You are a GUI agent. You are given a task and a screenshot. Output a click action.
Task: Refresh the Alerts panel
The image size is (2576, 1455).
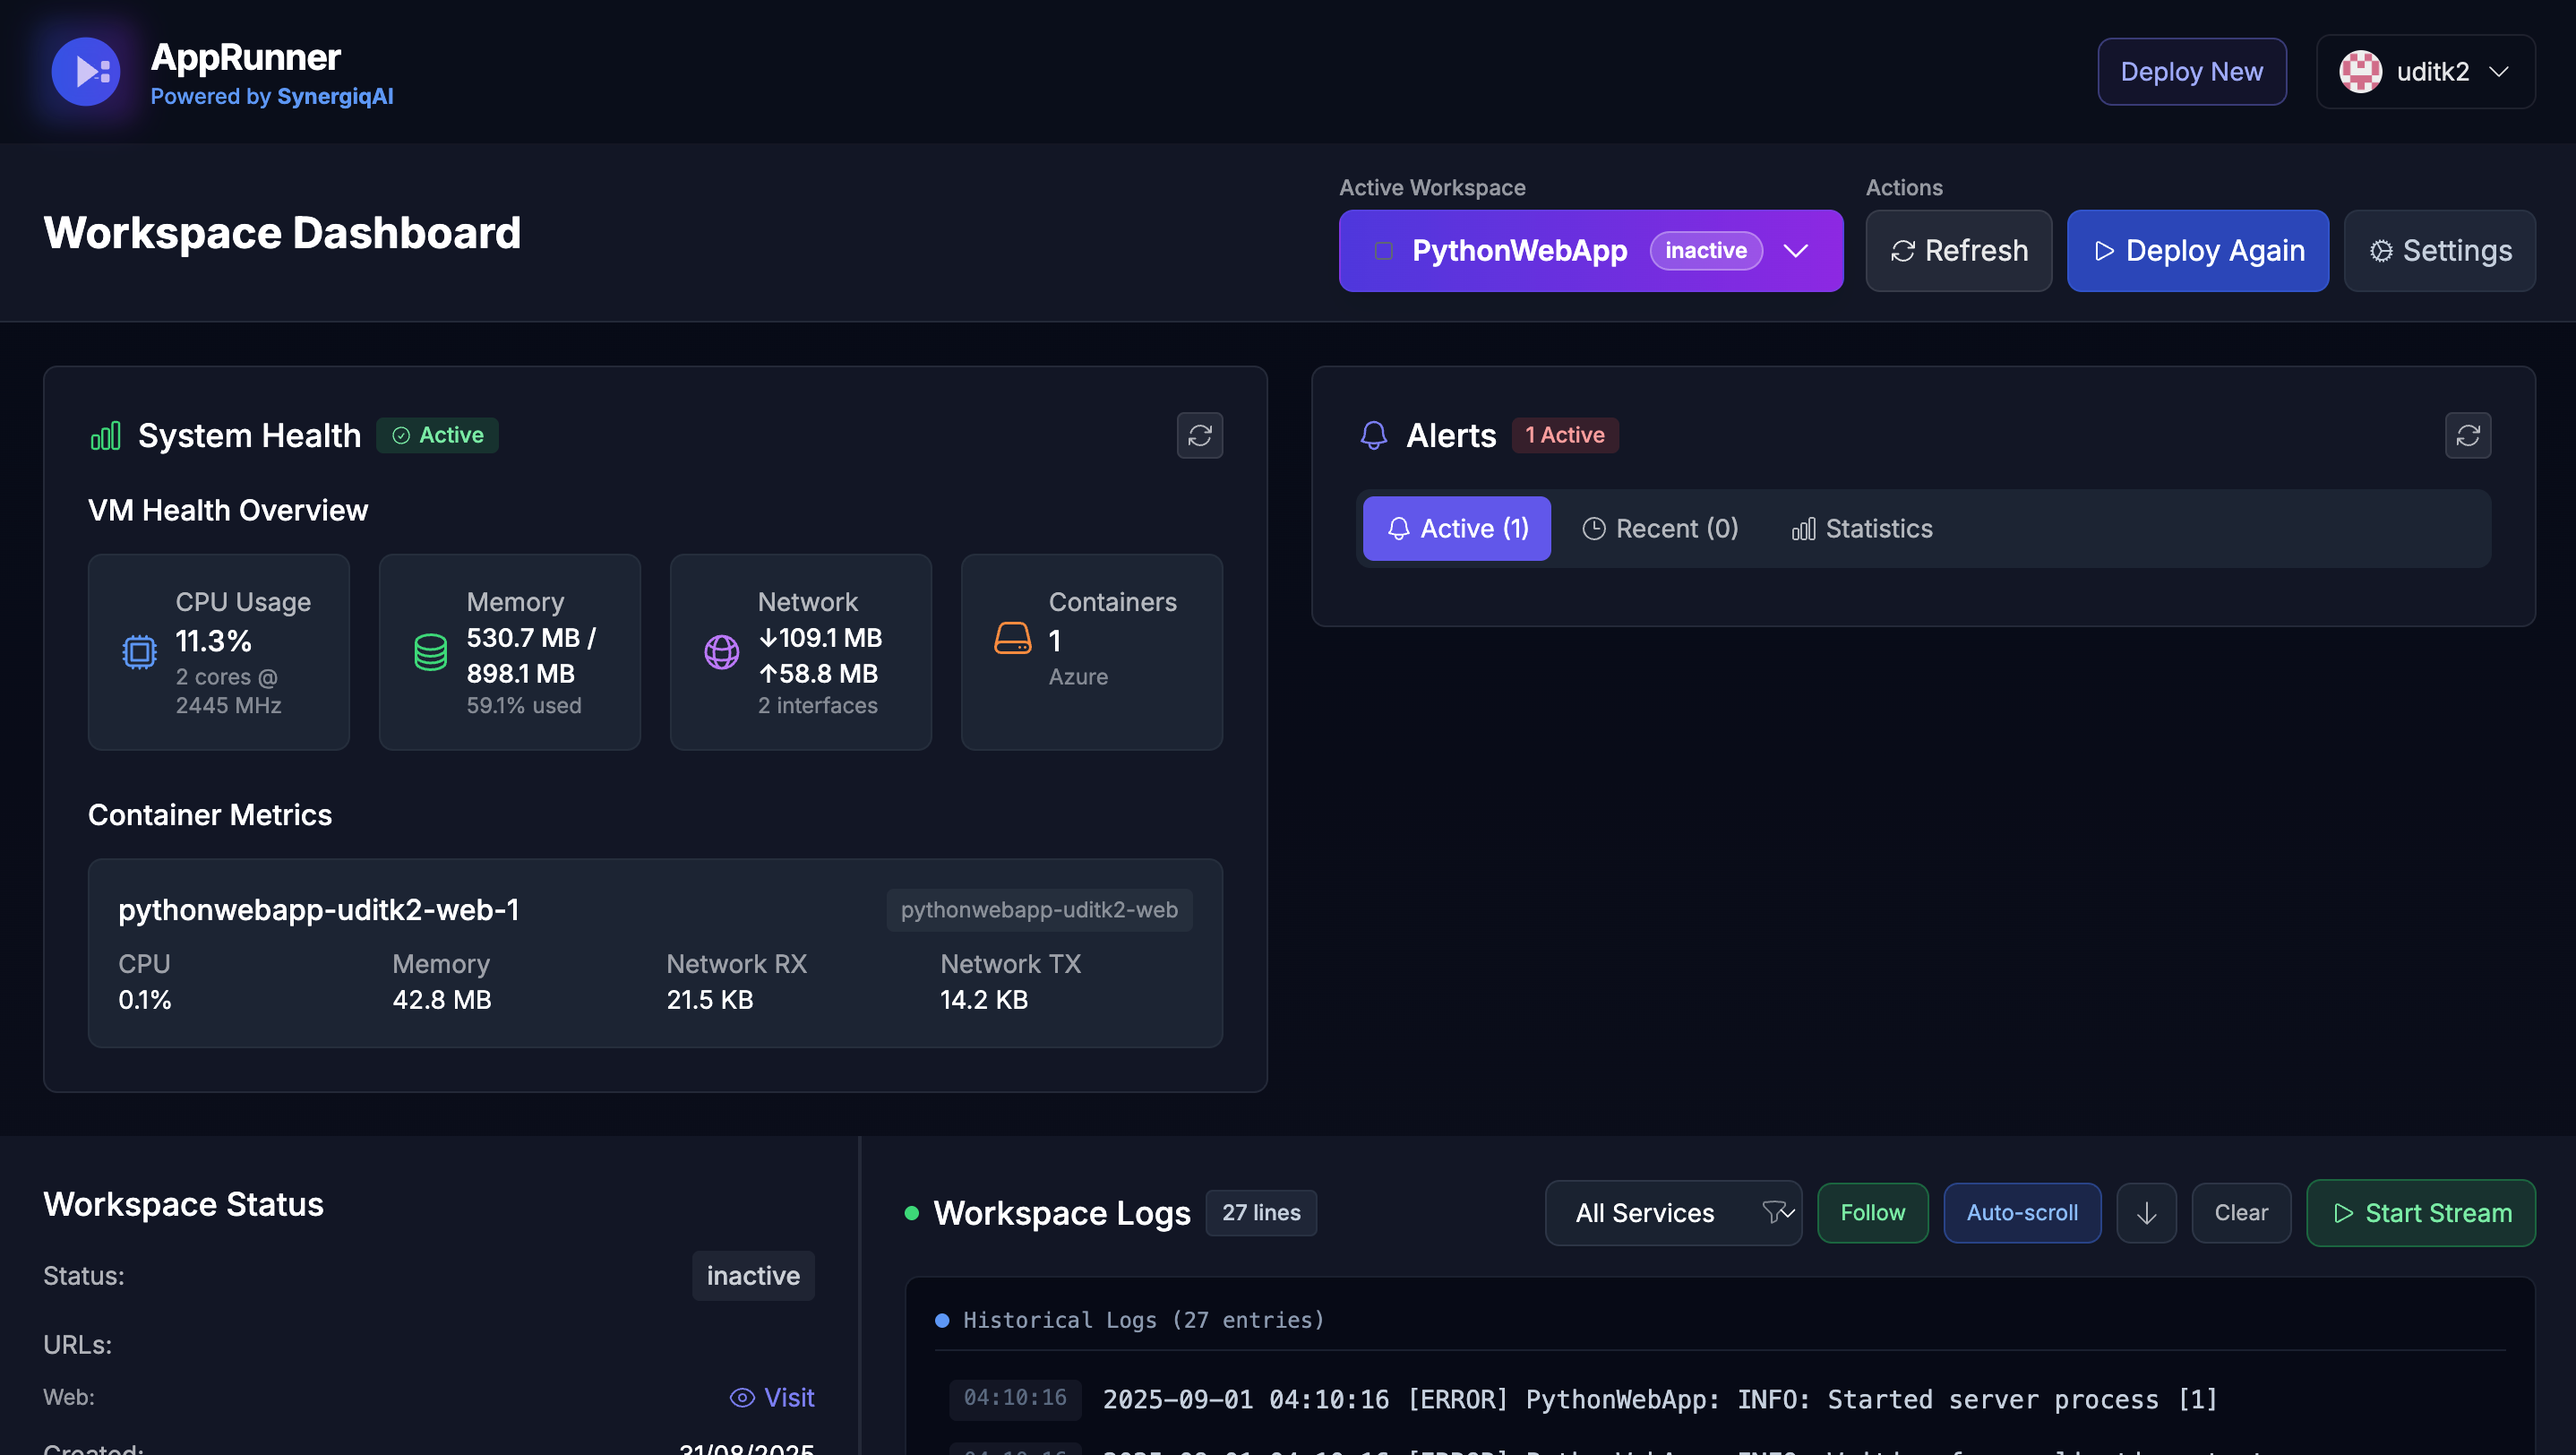click(2467, 435)
